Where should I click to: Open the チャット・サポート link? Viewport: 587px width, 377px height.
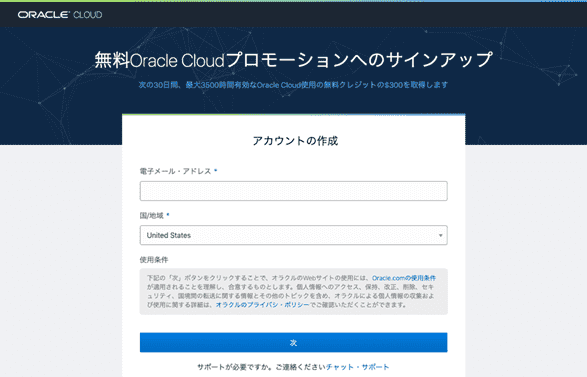tap(358, 367)
